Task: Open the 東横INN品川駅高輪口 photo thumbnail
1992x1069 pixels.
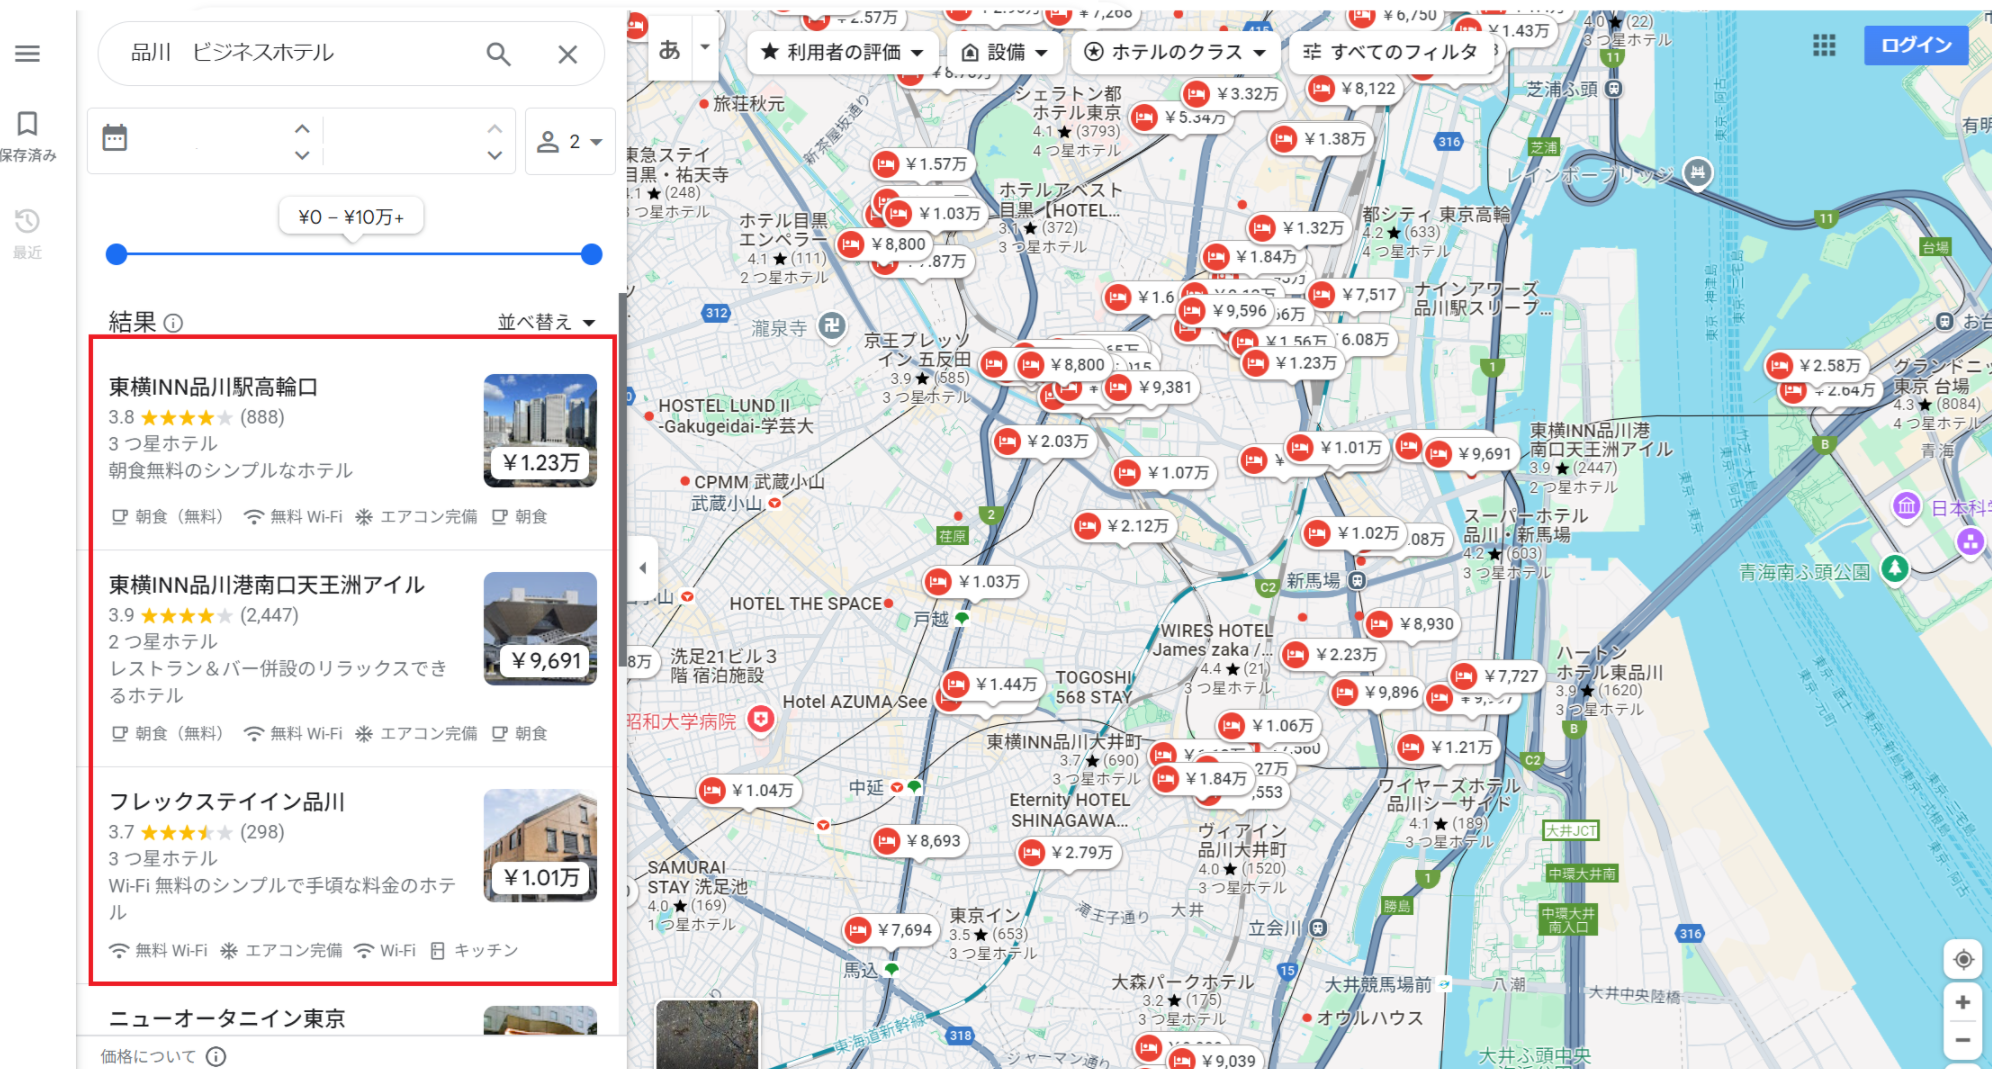Action: click(540, 430)
